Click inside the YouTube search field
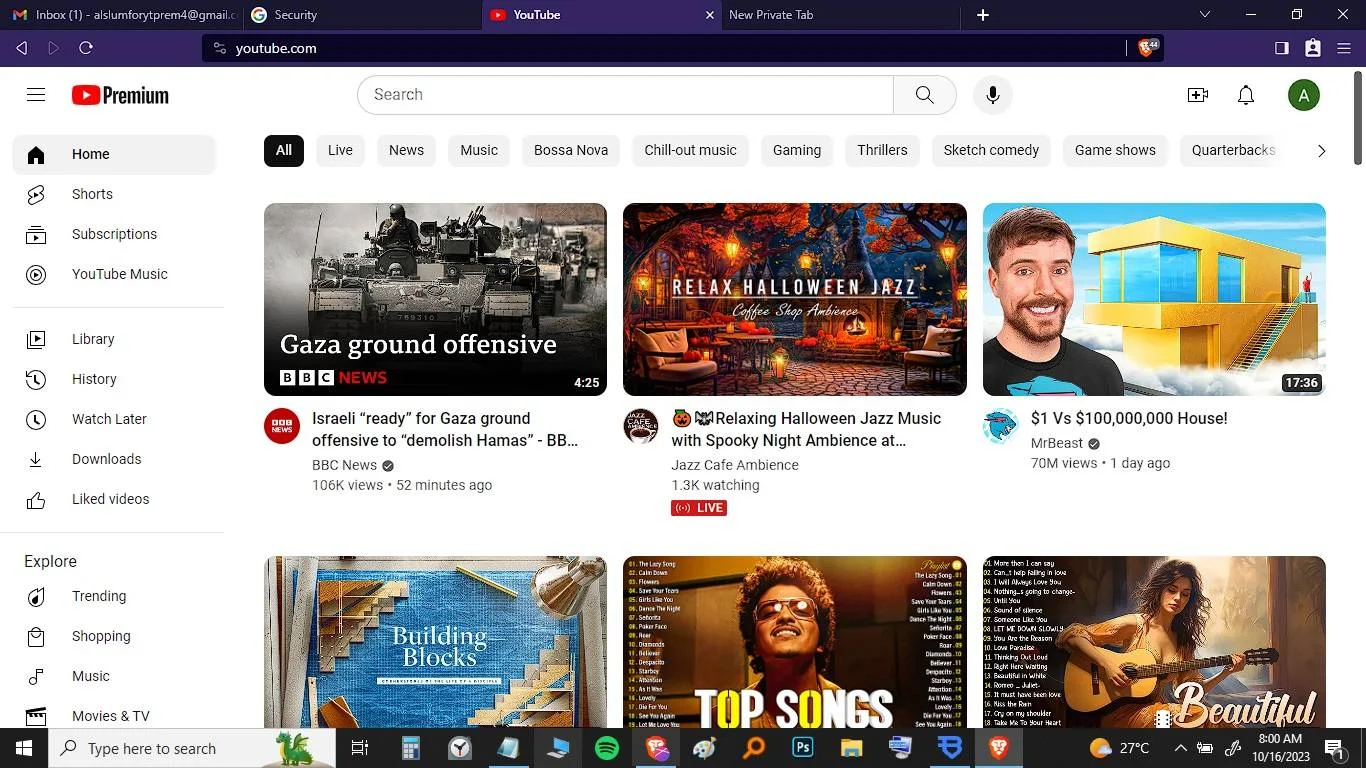This screenshot has width=1366, height=768. [625, 95]
